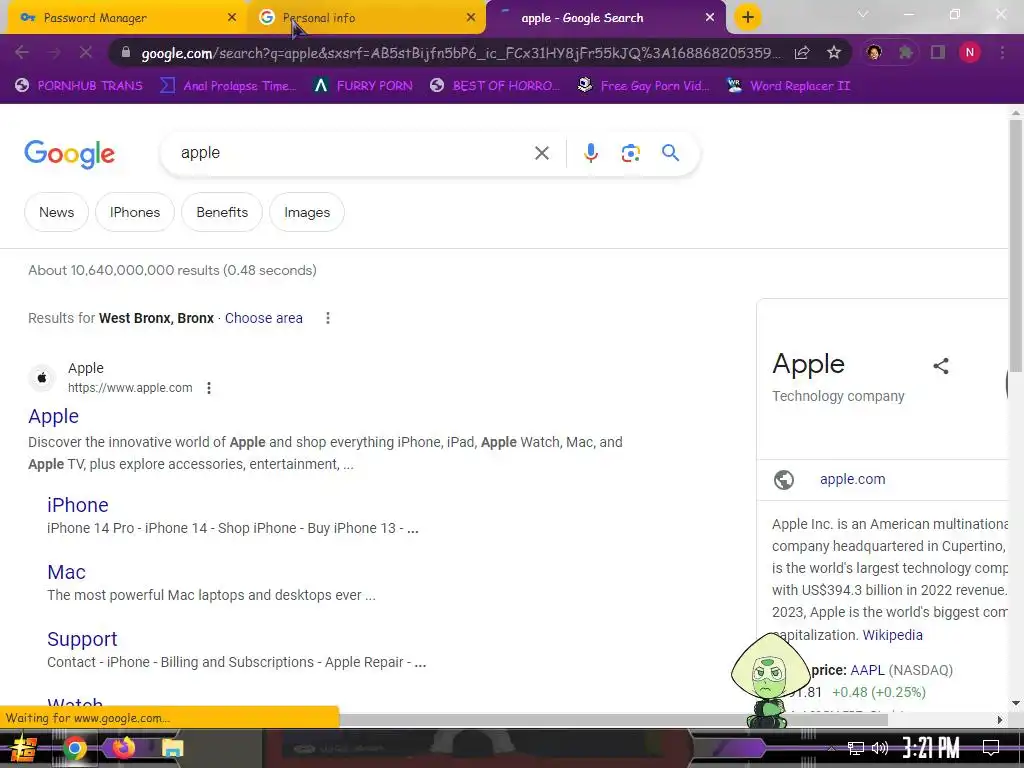Click the taskbar clock showing 3:21 PM
Viewport: 1024px width, 768px height.
pyautogui.click(x=931, y=747)
